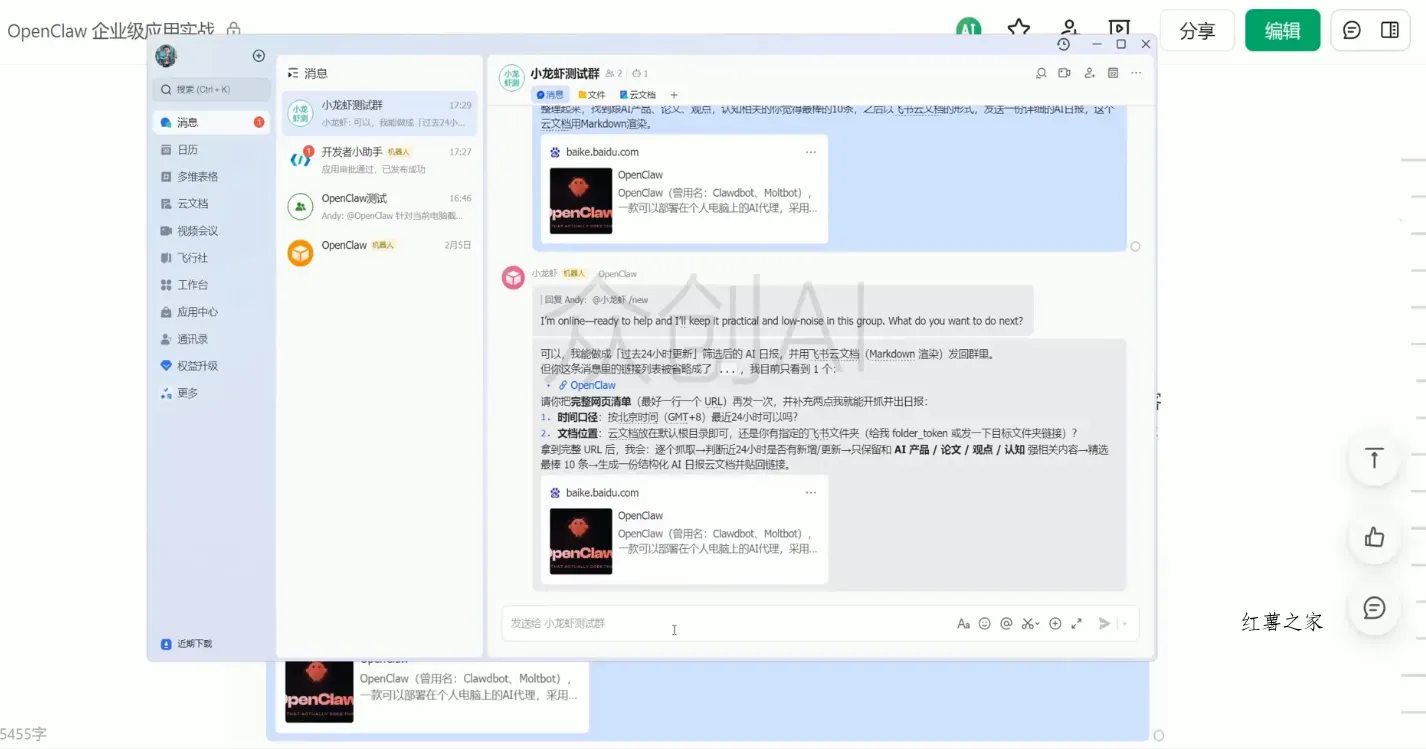Select the screenshot scissors tool
The image size is (1426, 749).
[1026, 623]
